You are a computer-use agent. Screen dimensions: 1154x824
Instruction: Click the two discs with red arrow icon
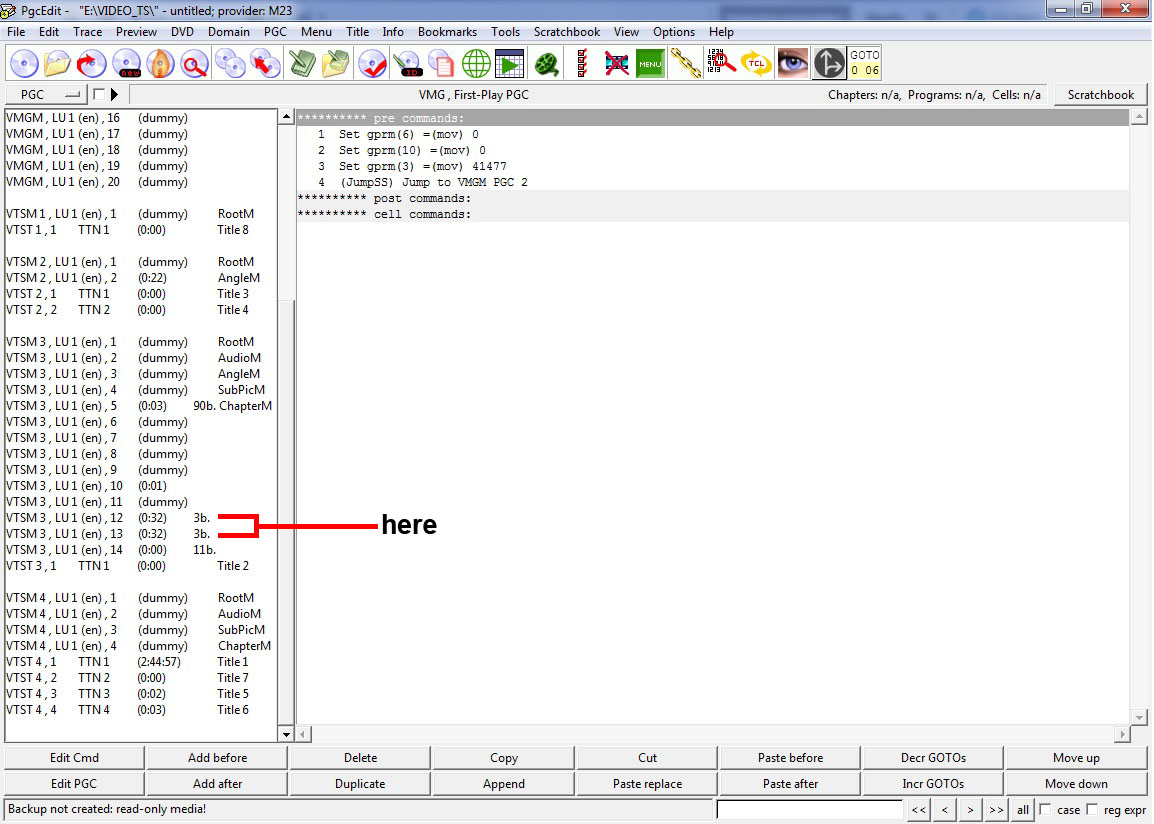(265, 64)
